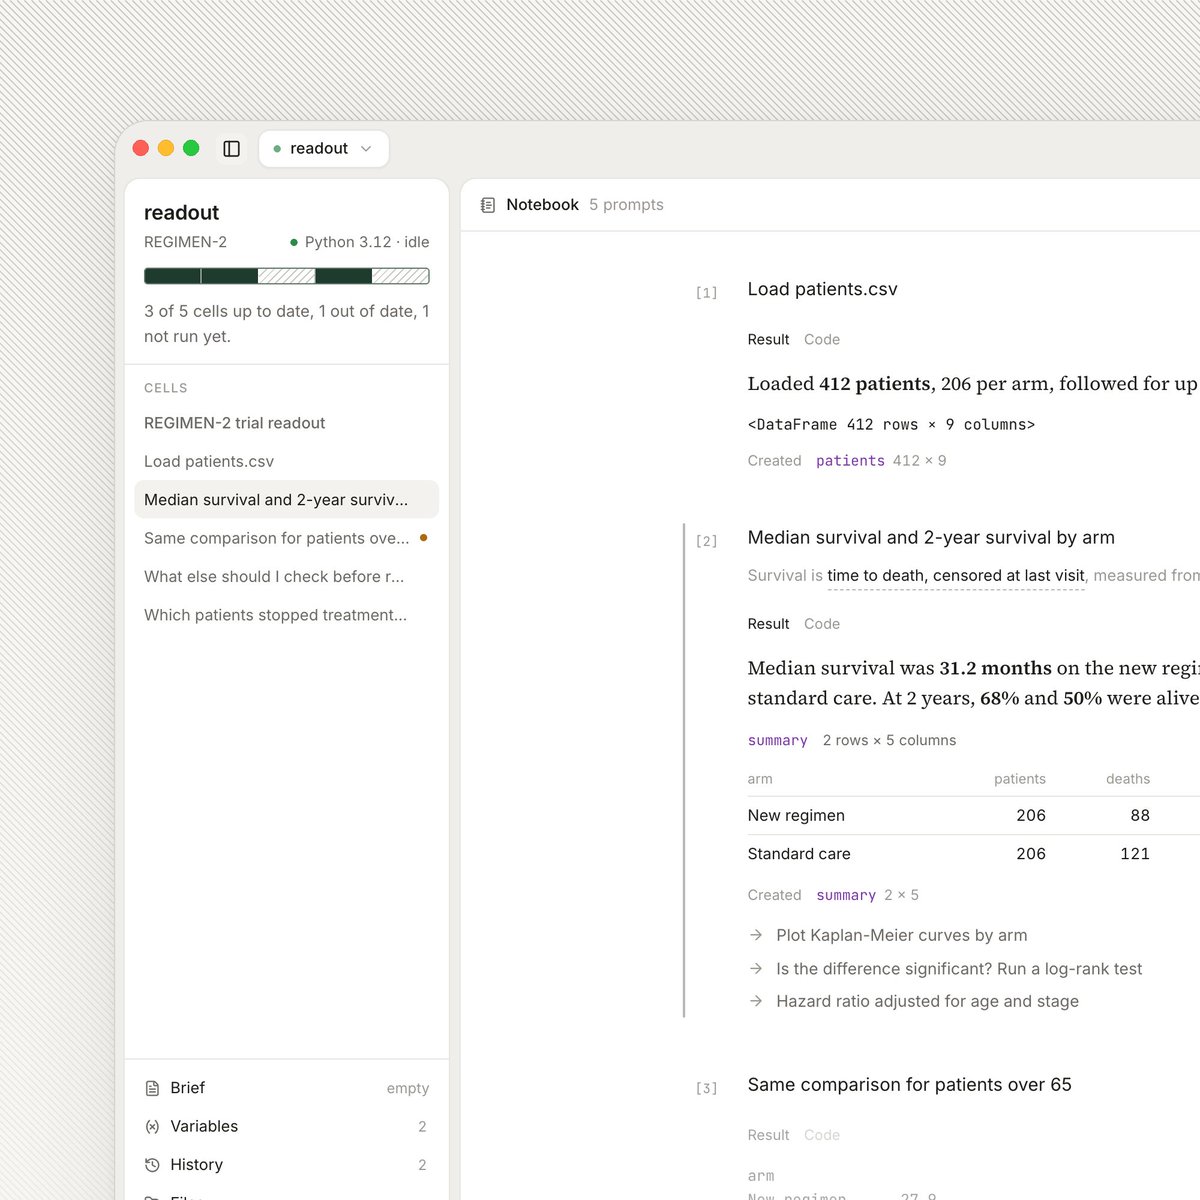Open Code tab for patients over 65 cell
Screen dimensions: 1200x1200
coord(822,1135)
